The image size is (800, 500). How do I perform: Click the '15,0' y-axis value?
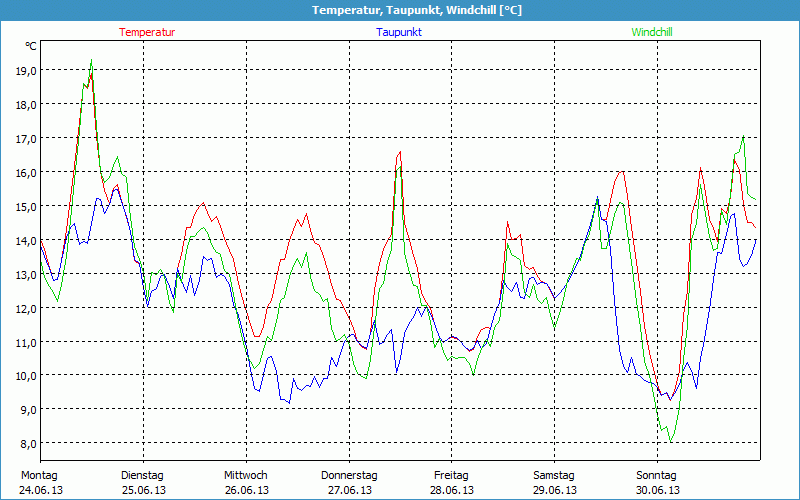(26, 207)
